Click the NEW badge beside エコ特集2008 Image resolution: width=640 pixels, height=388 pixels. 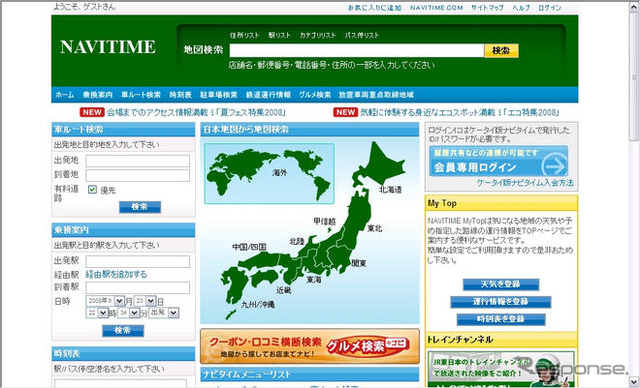pos(345,112)
